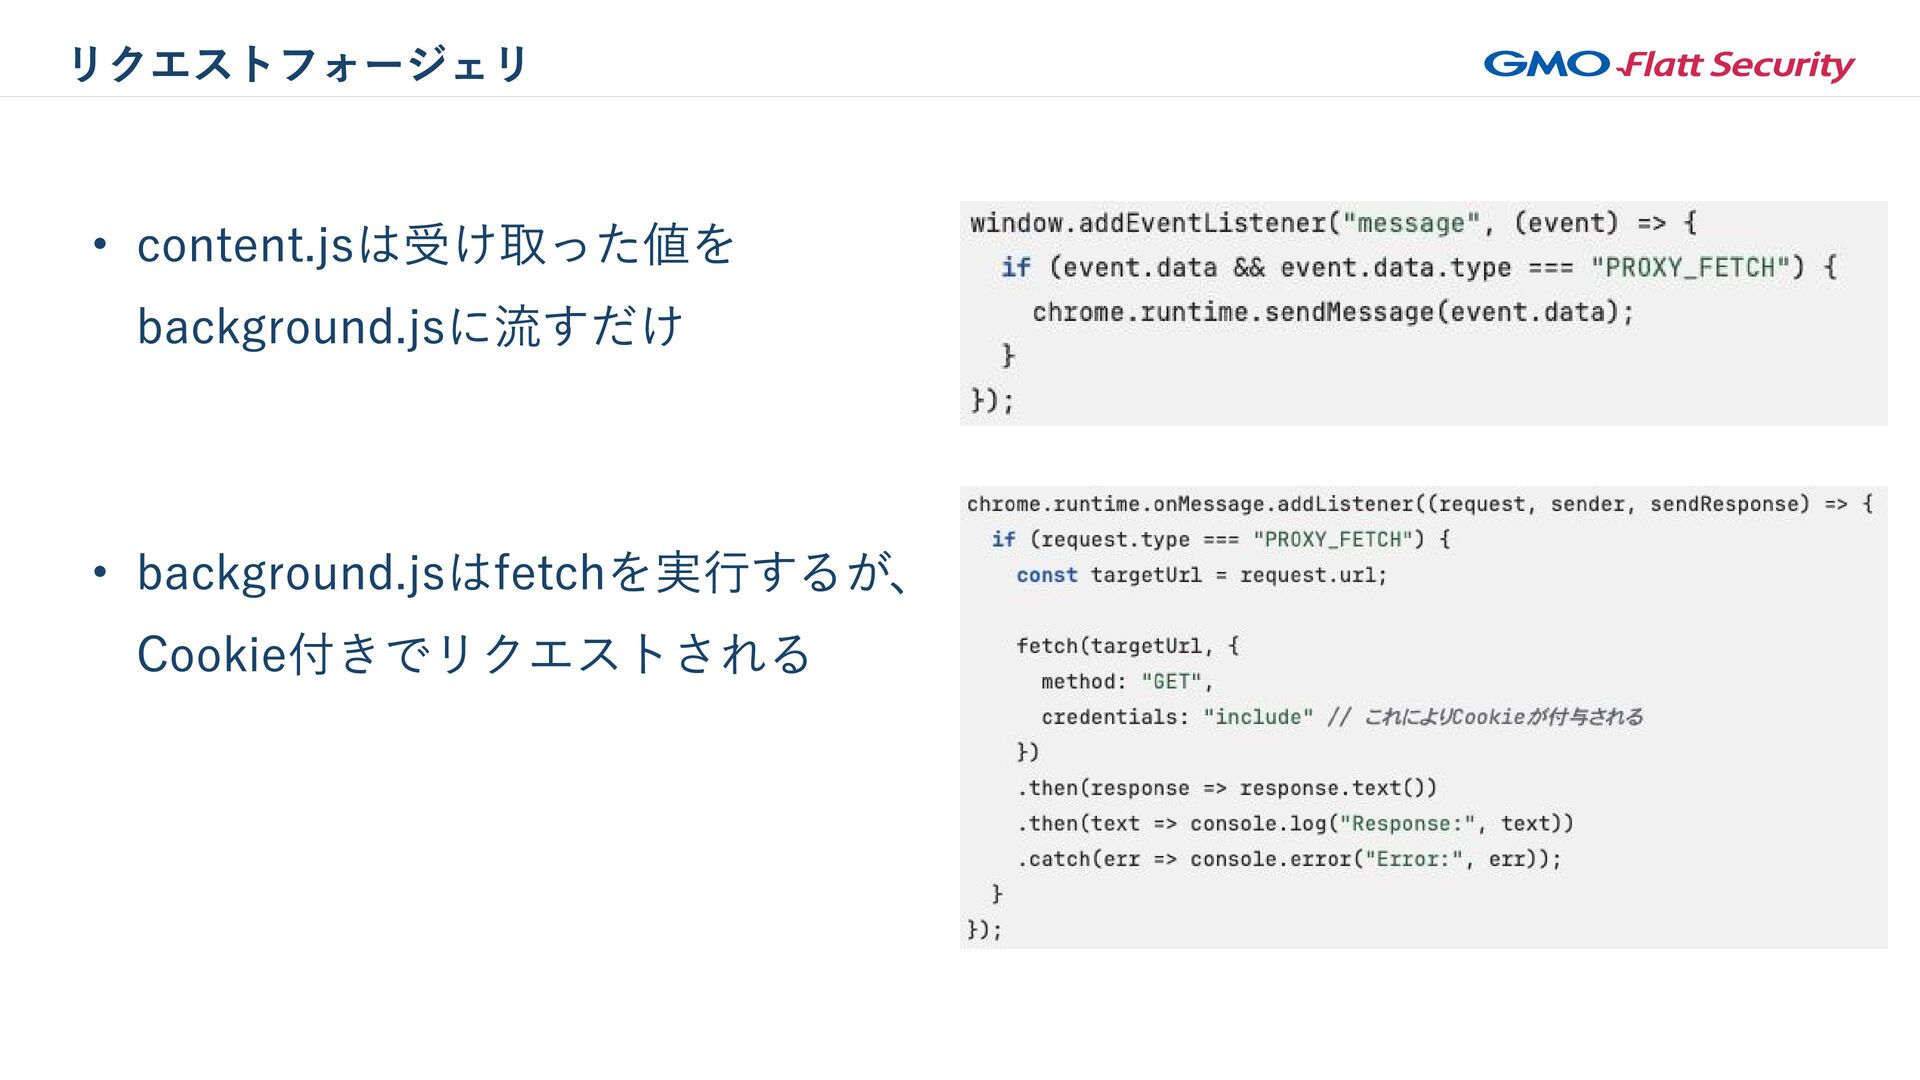
Task: Click the first bullet about content.js
Action: (x=435, y=245)
